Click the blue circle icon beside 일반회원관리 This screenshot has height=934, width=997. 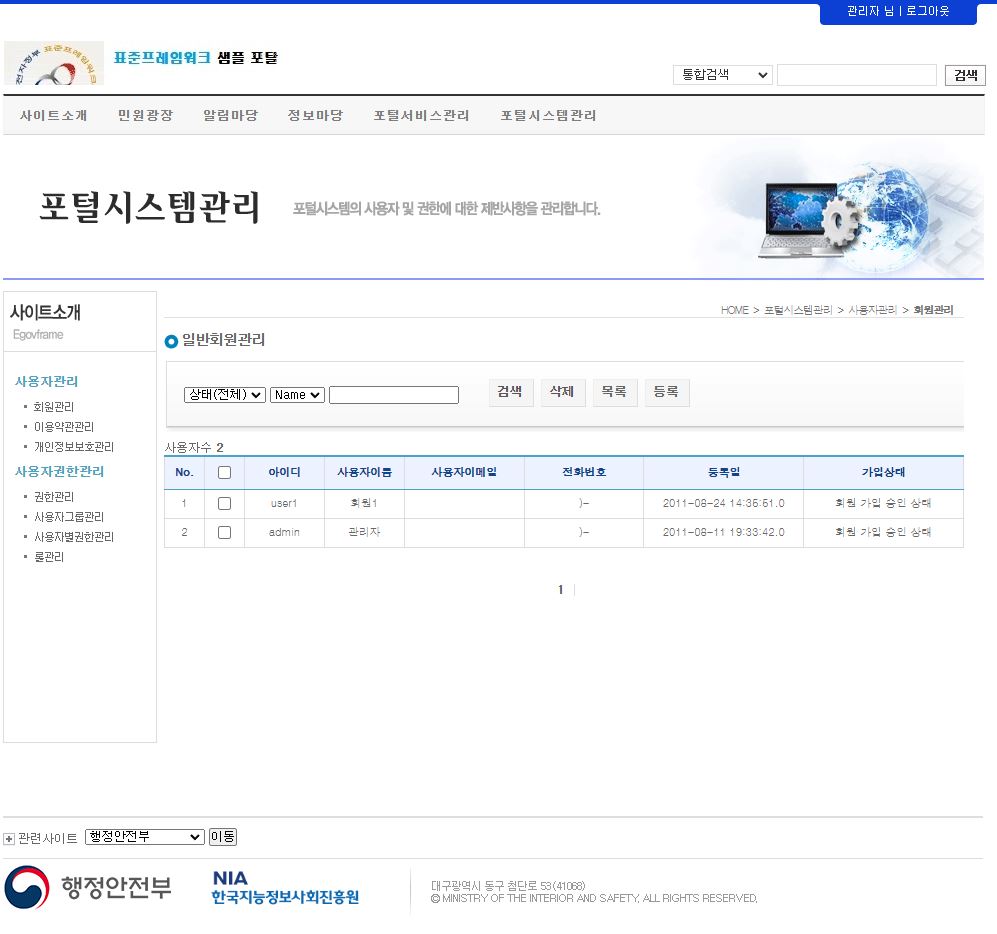tap(171, 342)
